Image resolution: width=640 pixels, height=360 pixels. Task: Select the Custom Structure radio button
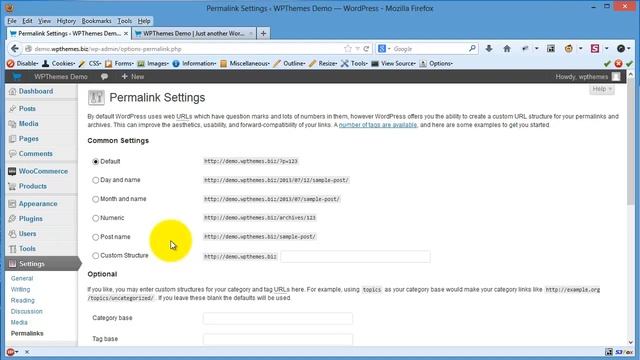(x=96, y=256)
